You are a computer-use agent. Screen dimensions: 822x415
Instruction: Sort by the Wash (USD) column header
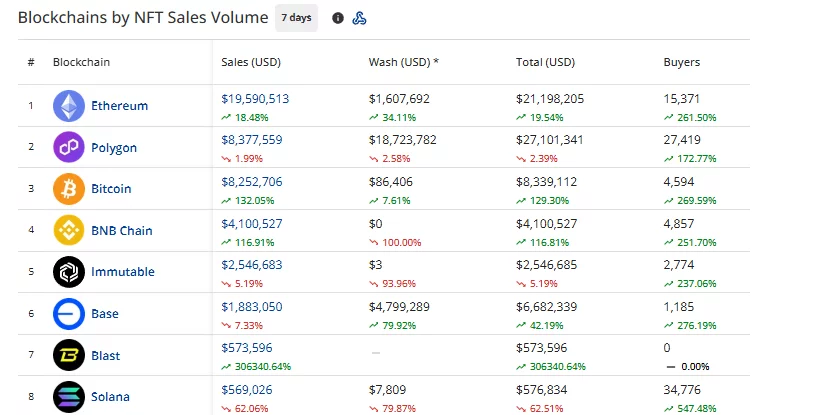(x=404, y=62)
